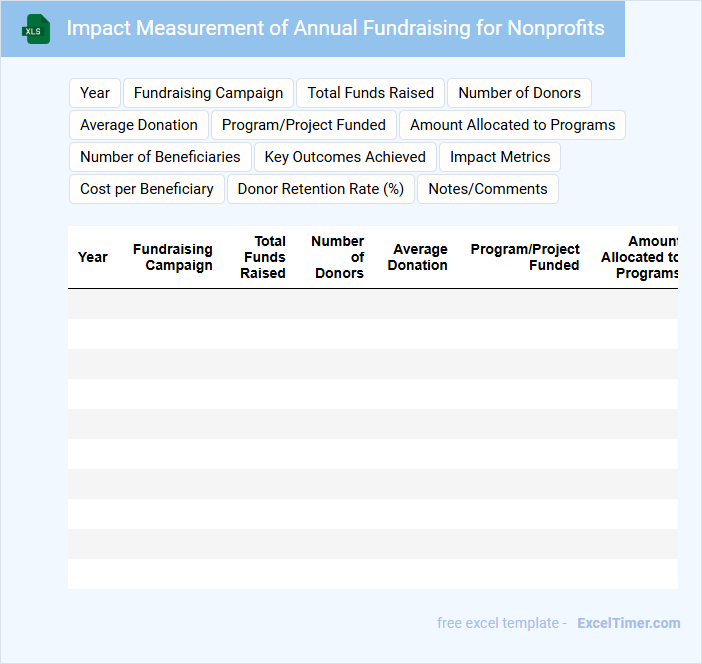Viewport: 702px width, 664px height.
Task: Click the Impact Metrics tag
Action: [x=500, y=157]
